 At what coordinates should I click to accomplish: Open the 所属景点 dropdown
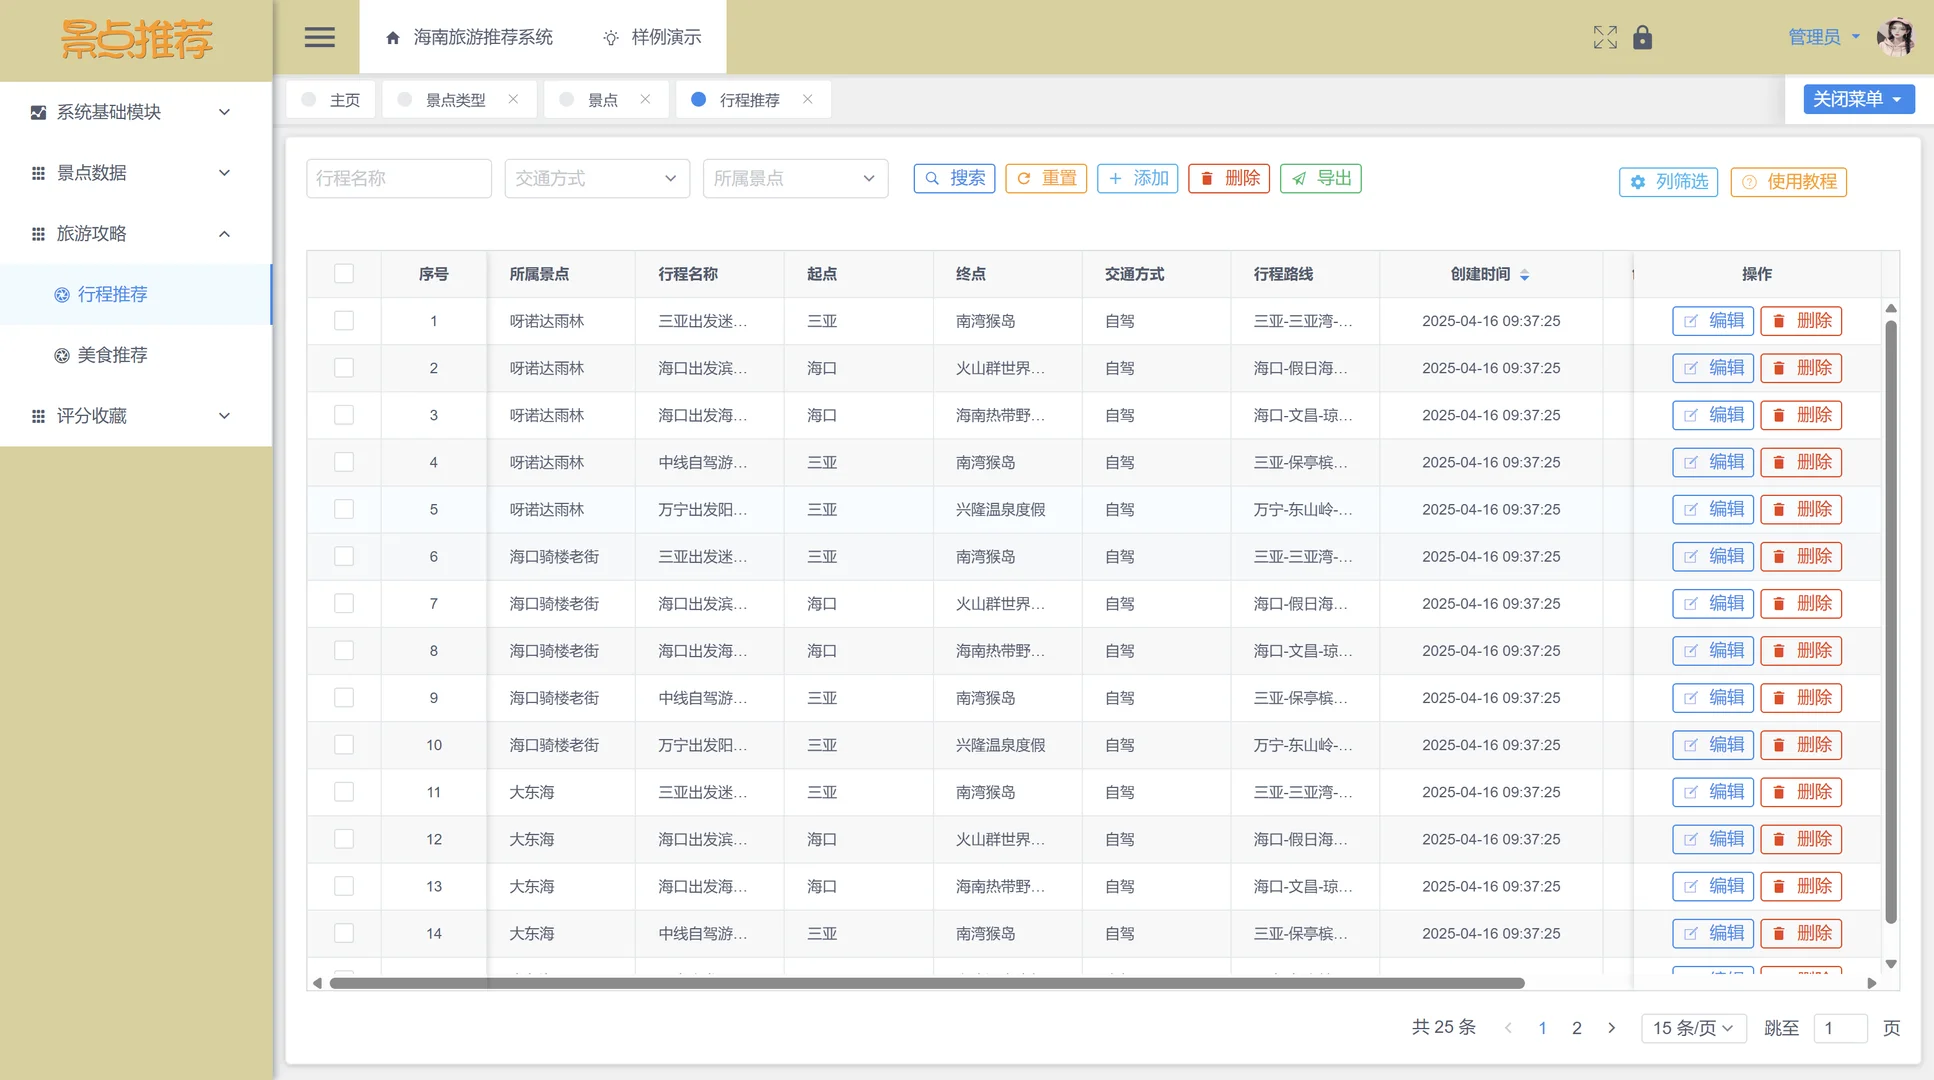(795, 178)
